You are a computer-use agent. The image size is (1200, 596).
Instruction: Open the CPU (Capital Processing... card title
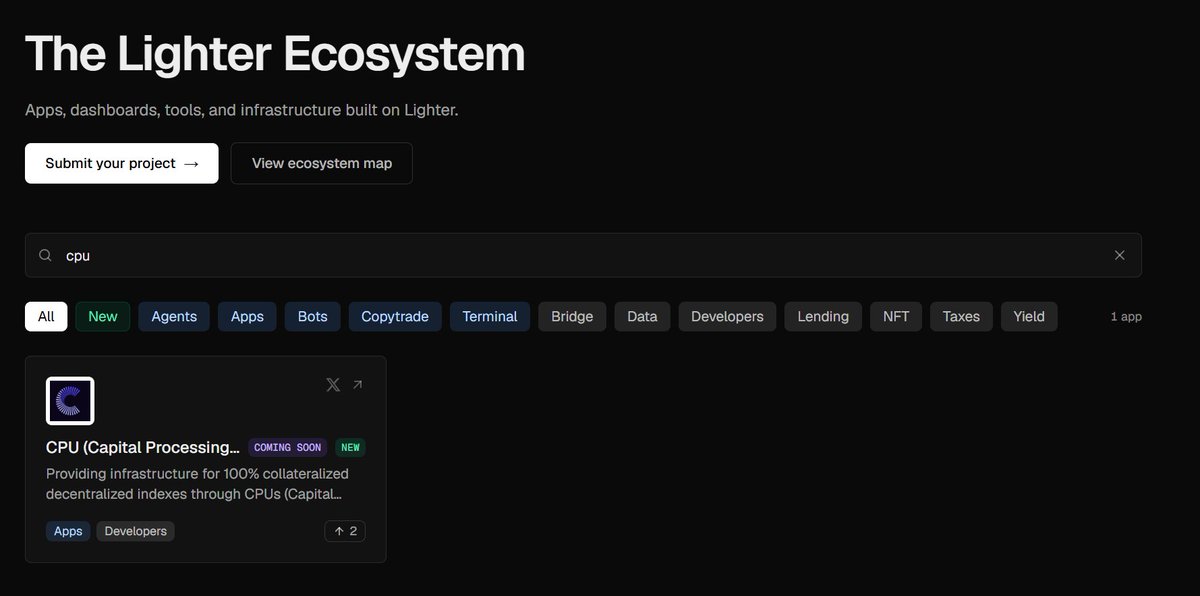[x=143, y=447]
